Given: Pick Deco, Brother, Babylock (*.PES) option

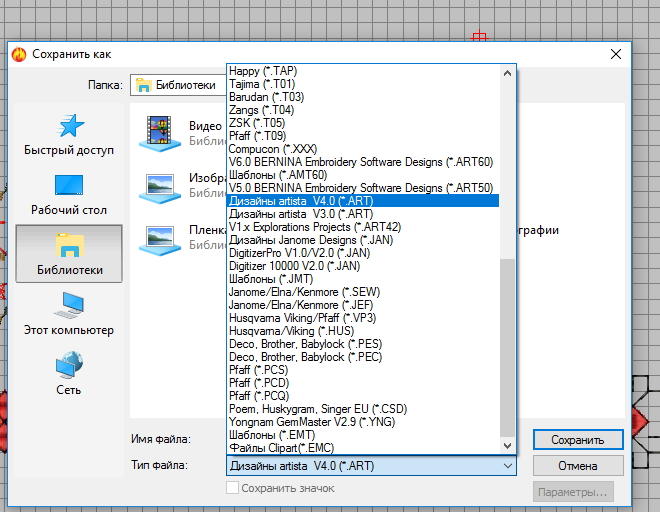Looking at the screenshot, I should coord(298,344).
